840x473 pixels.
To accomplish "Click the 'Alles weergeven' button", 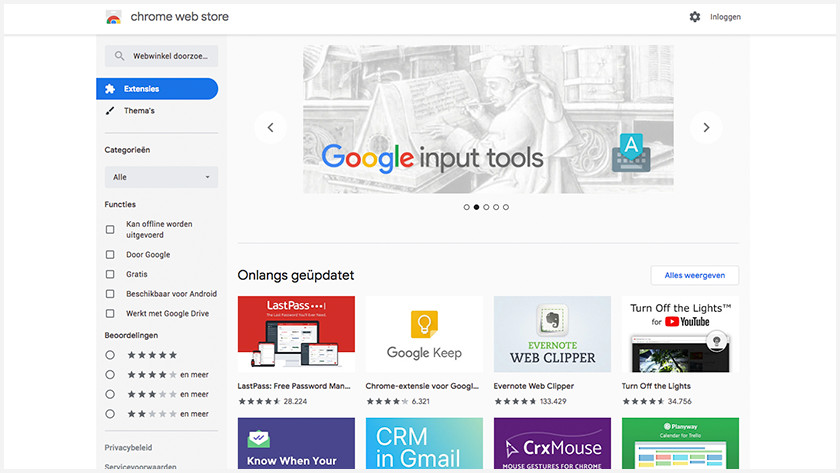I will point(694,275).
